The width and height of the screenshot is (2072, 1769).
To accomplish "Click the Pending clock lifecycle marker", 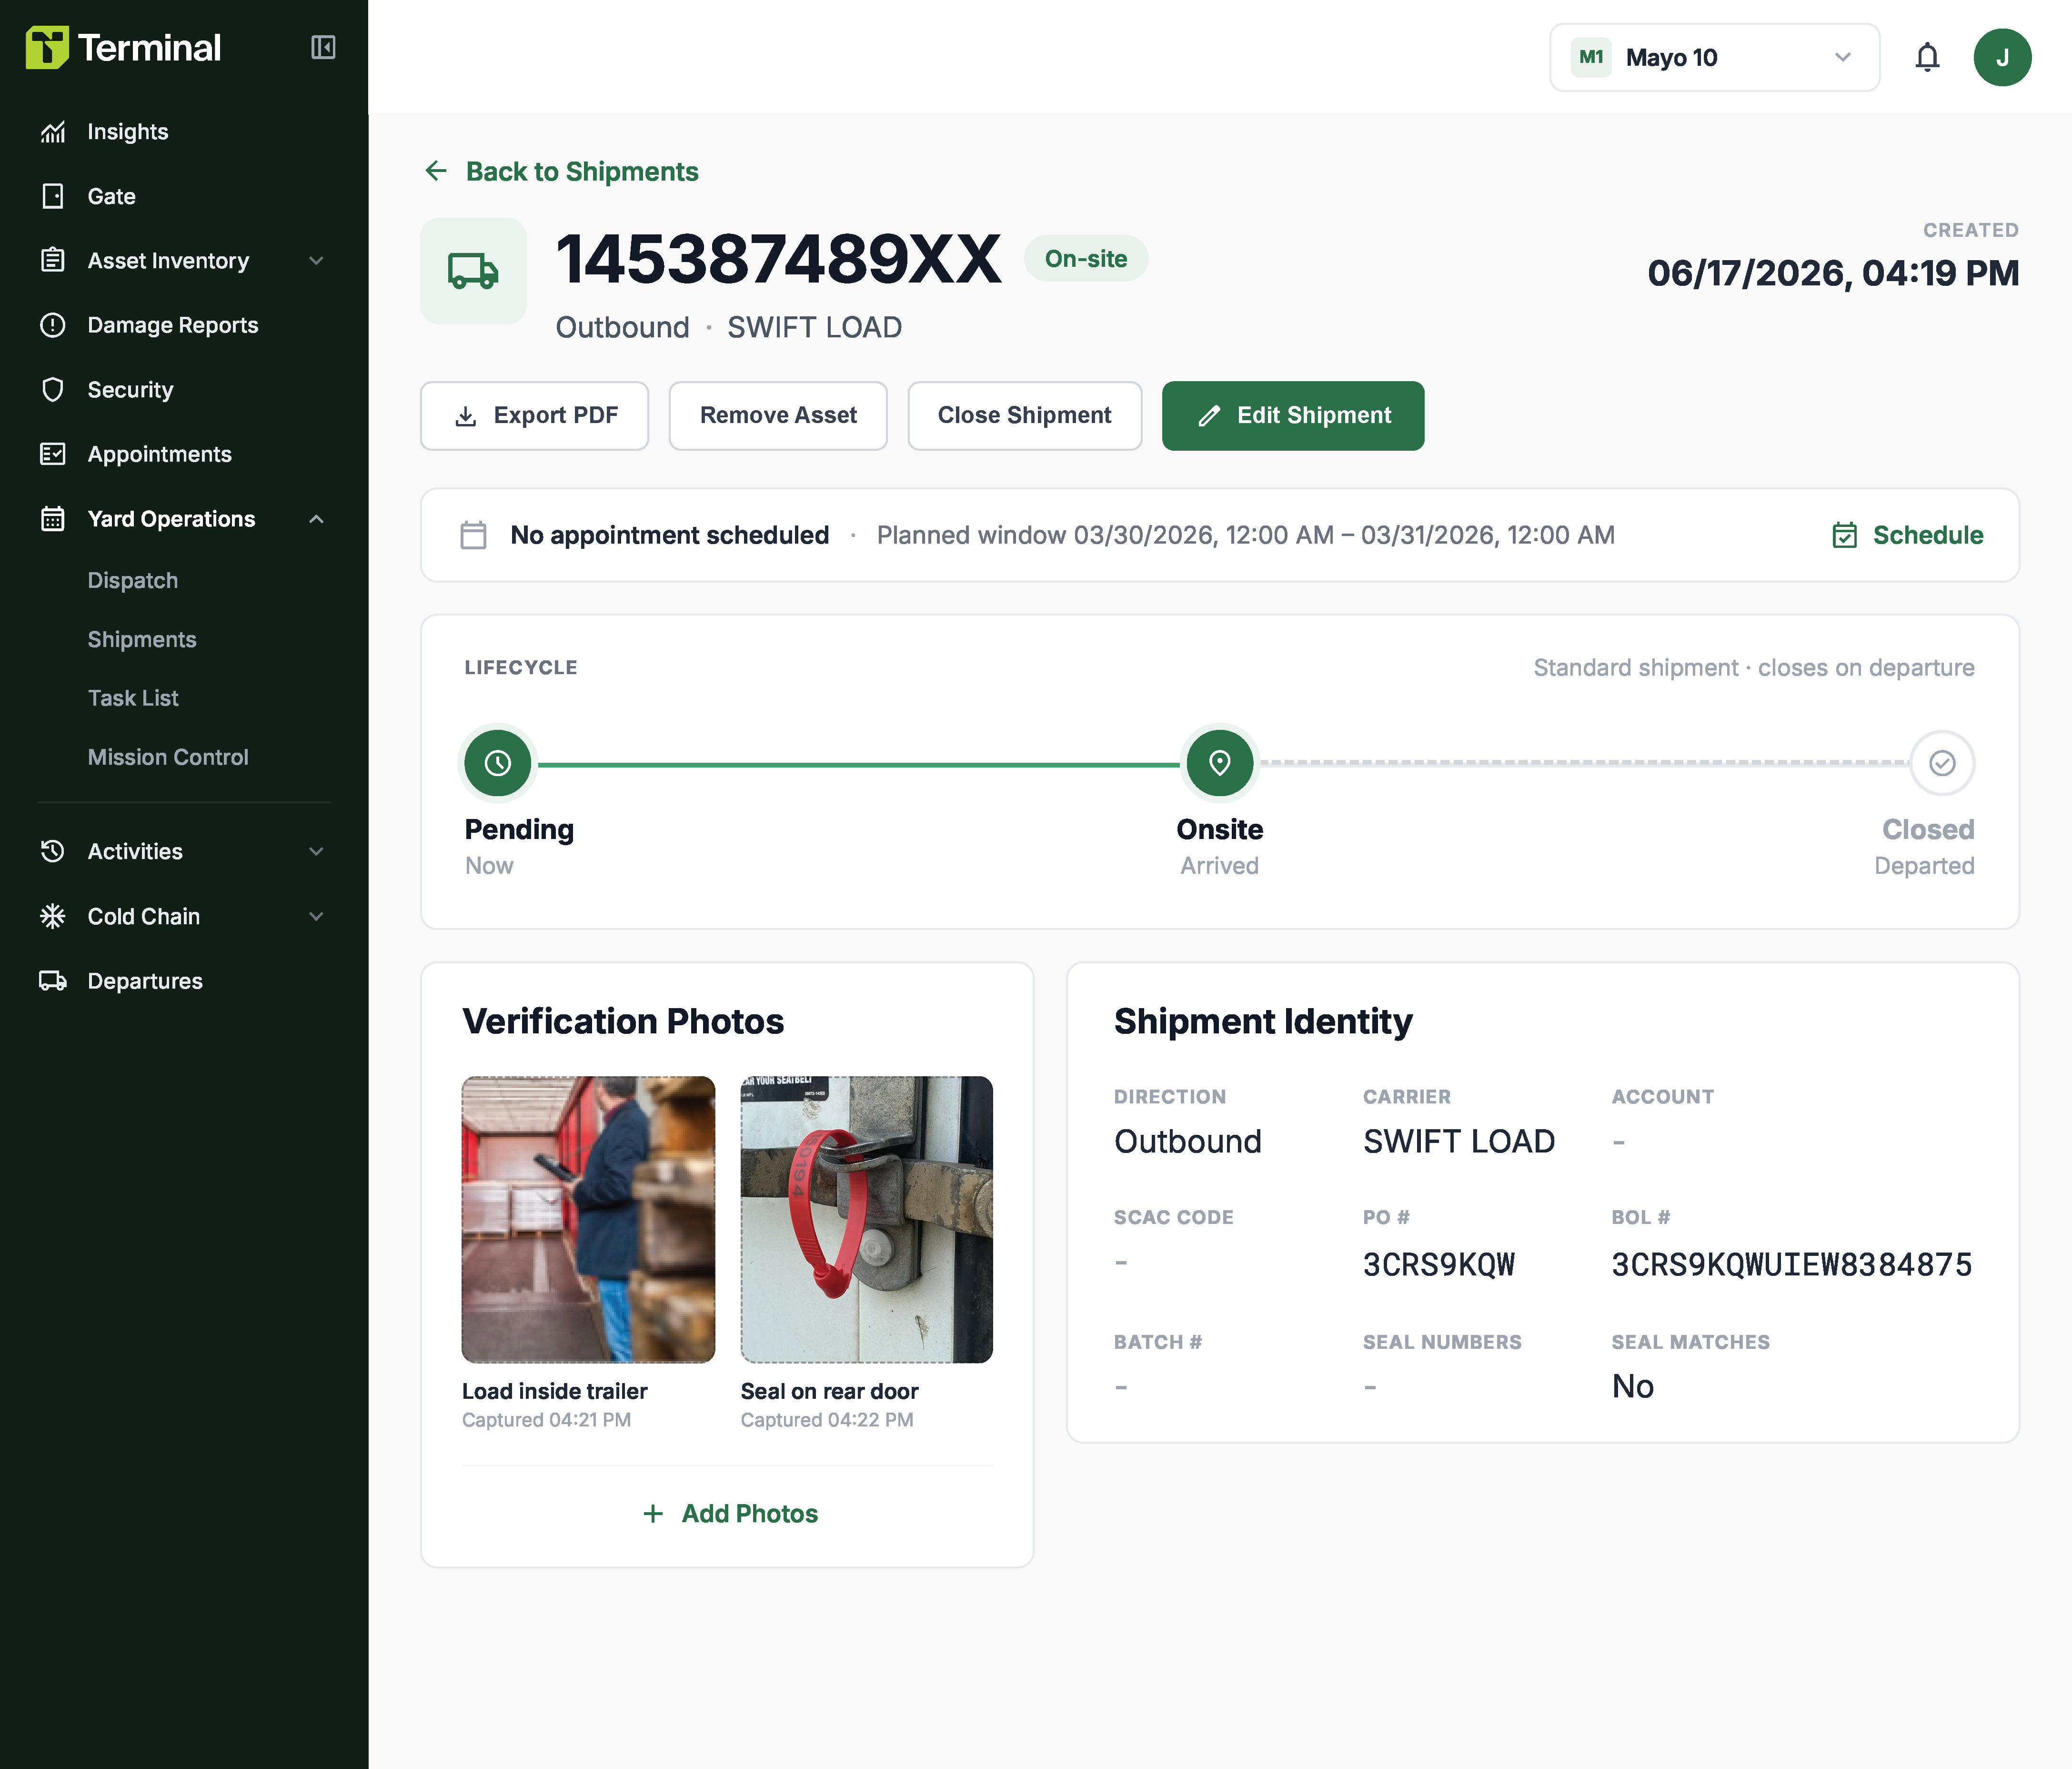I will [x=498, y=763].
